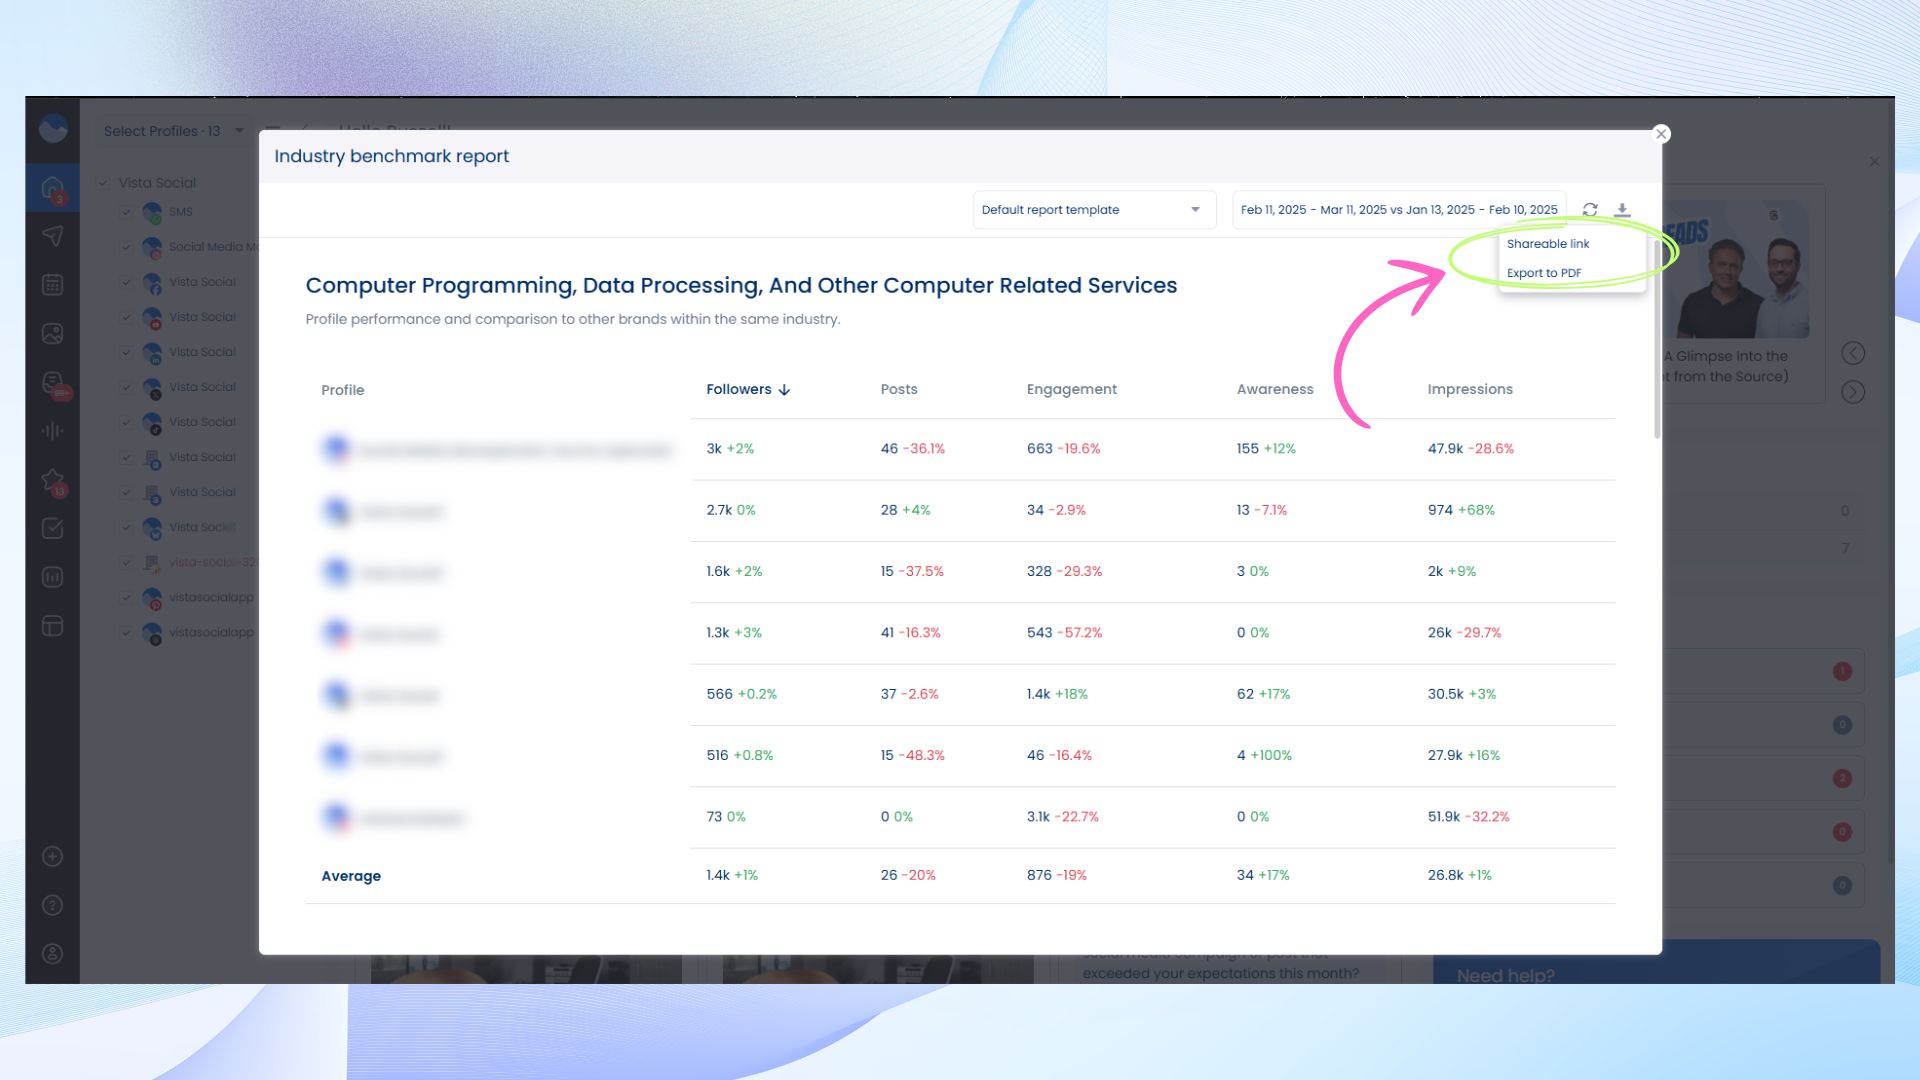1920x1080 pixels.
Task: Sort the table by Followers column
Action: pos(747,389)
